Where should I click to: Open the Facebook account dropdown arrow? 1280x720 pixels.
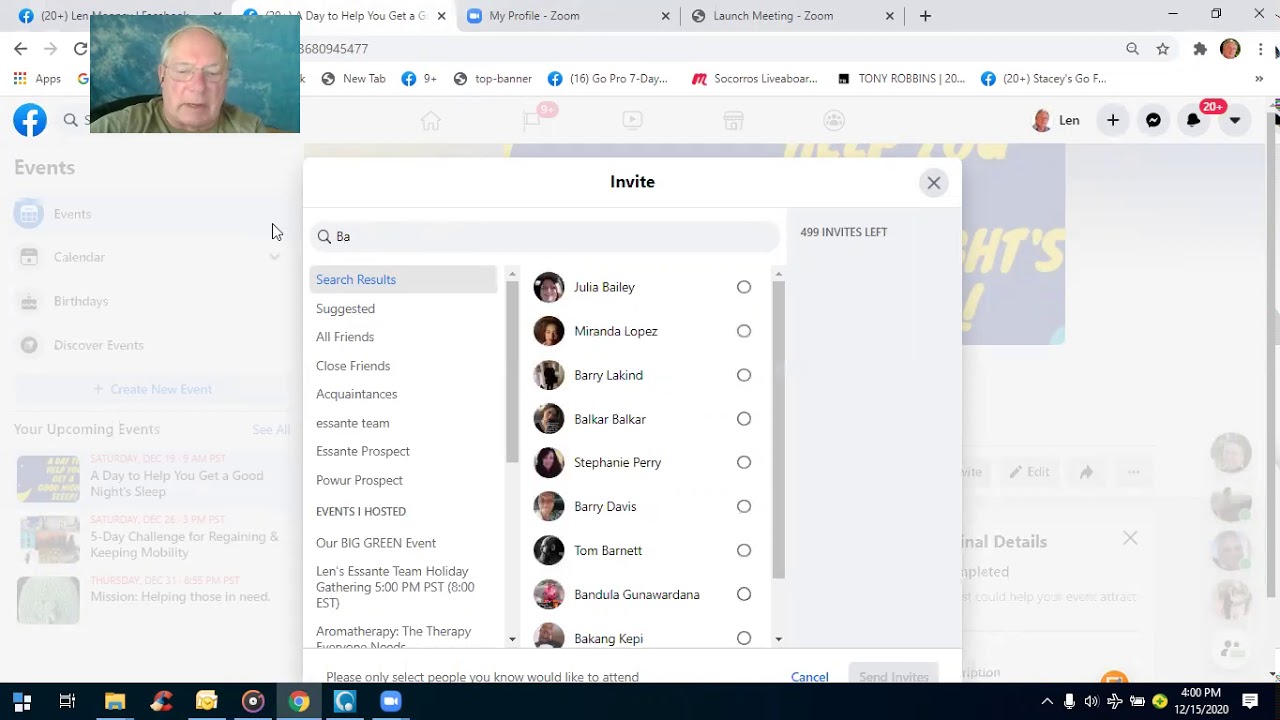[1235, 120]
